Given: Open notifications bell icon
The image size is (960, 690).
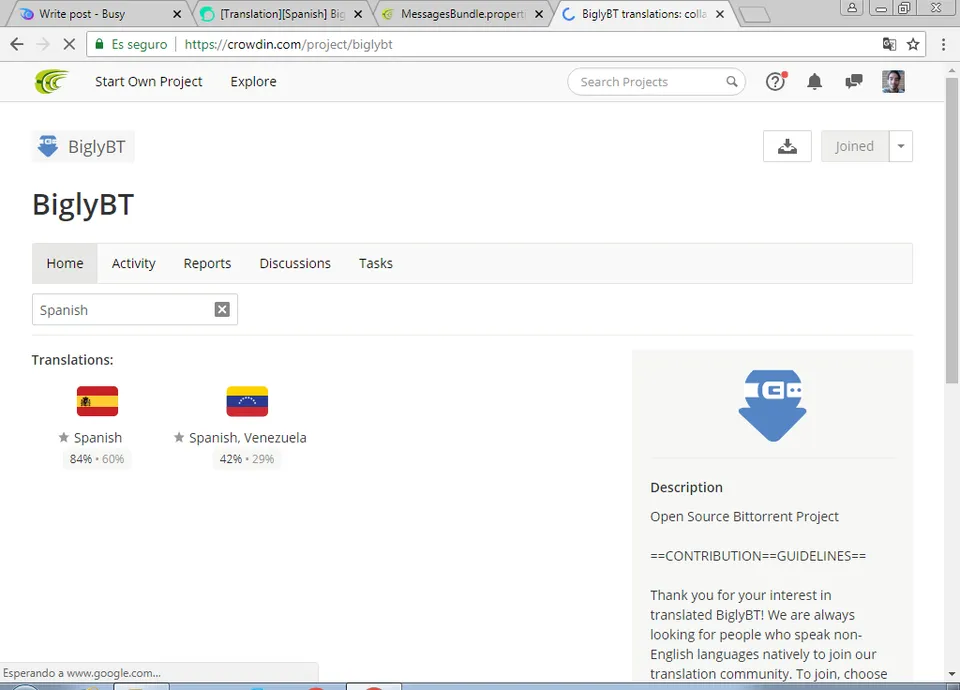Looking at the screenshot, I should click(x=814, y=81).
